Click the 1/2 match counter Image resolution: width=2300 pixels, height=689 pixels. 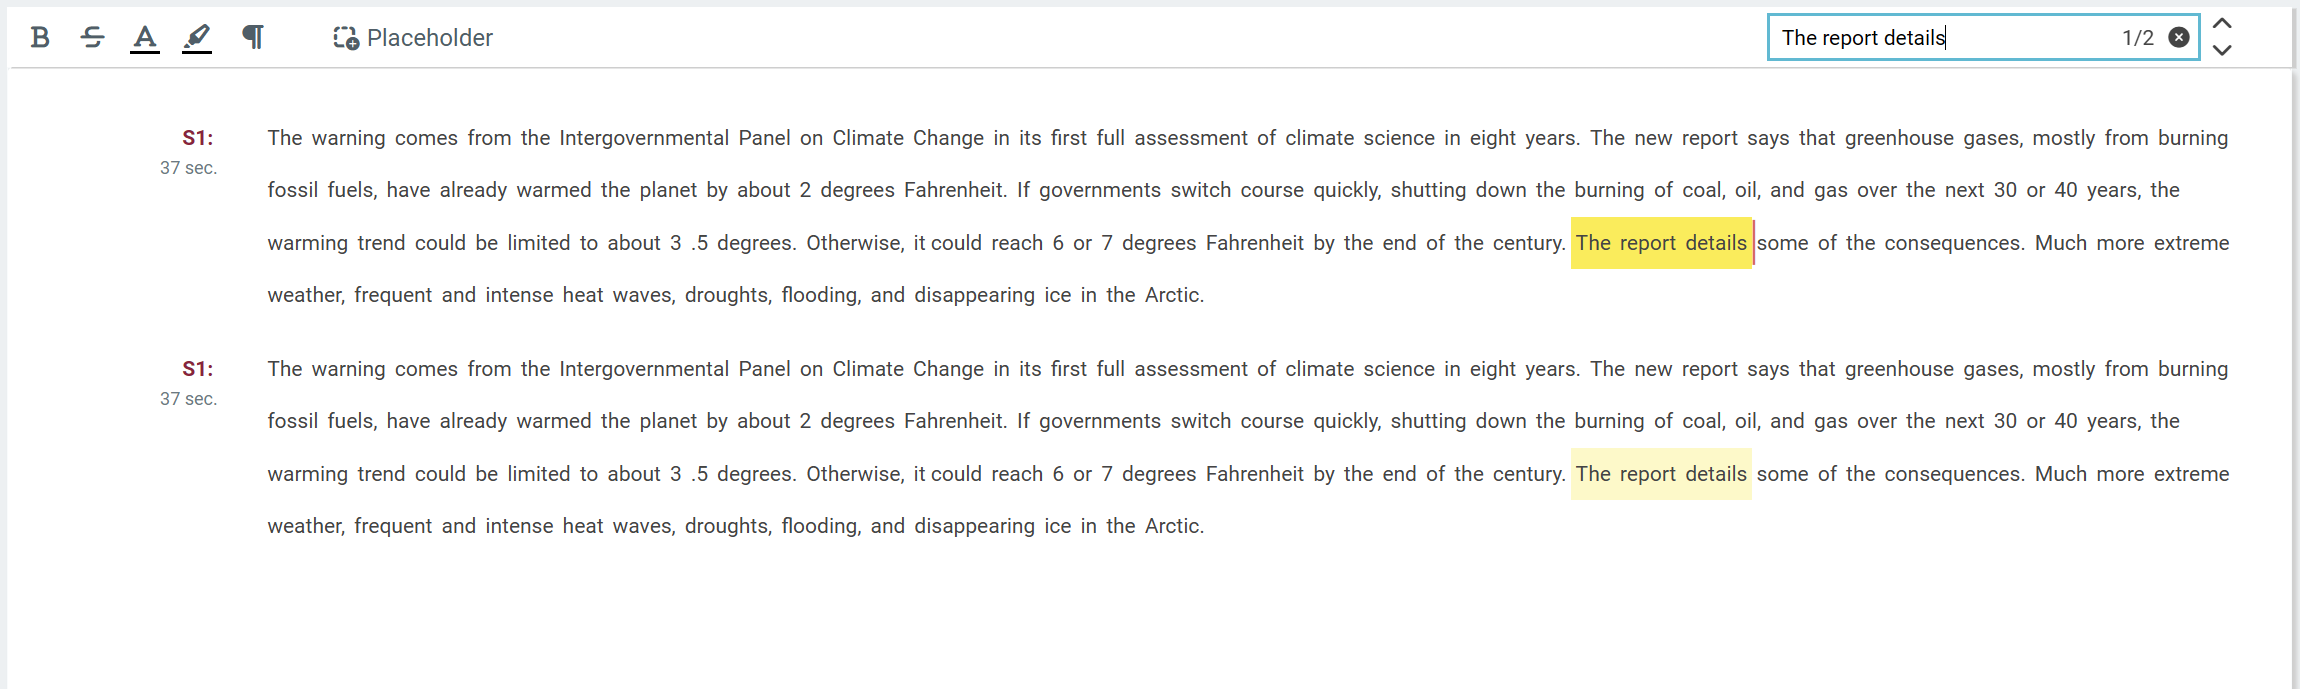point(2138,38)
